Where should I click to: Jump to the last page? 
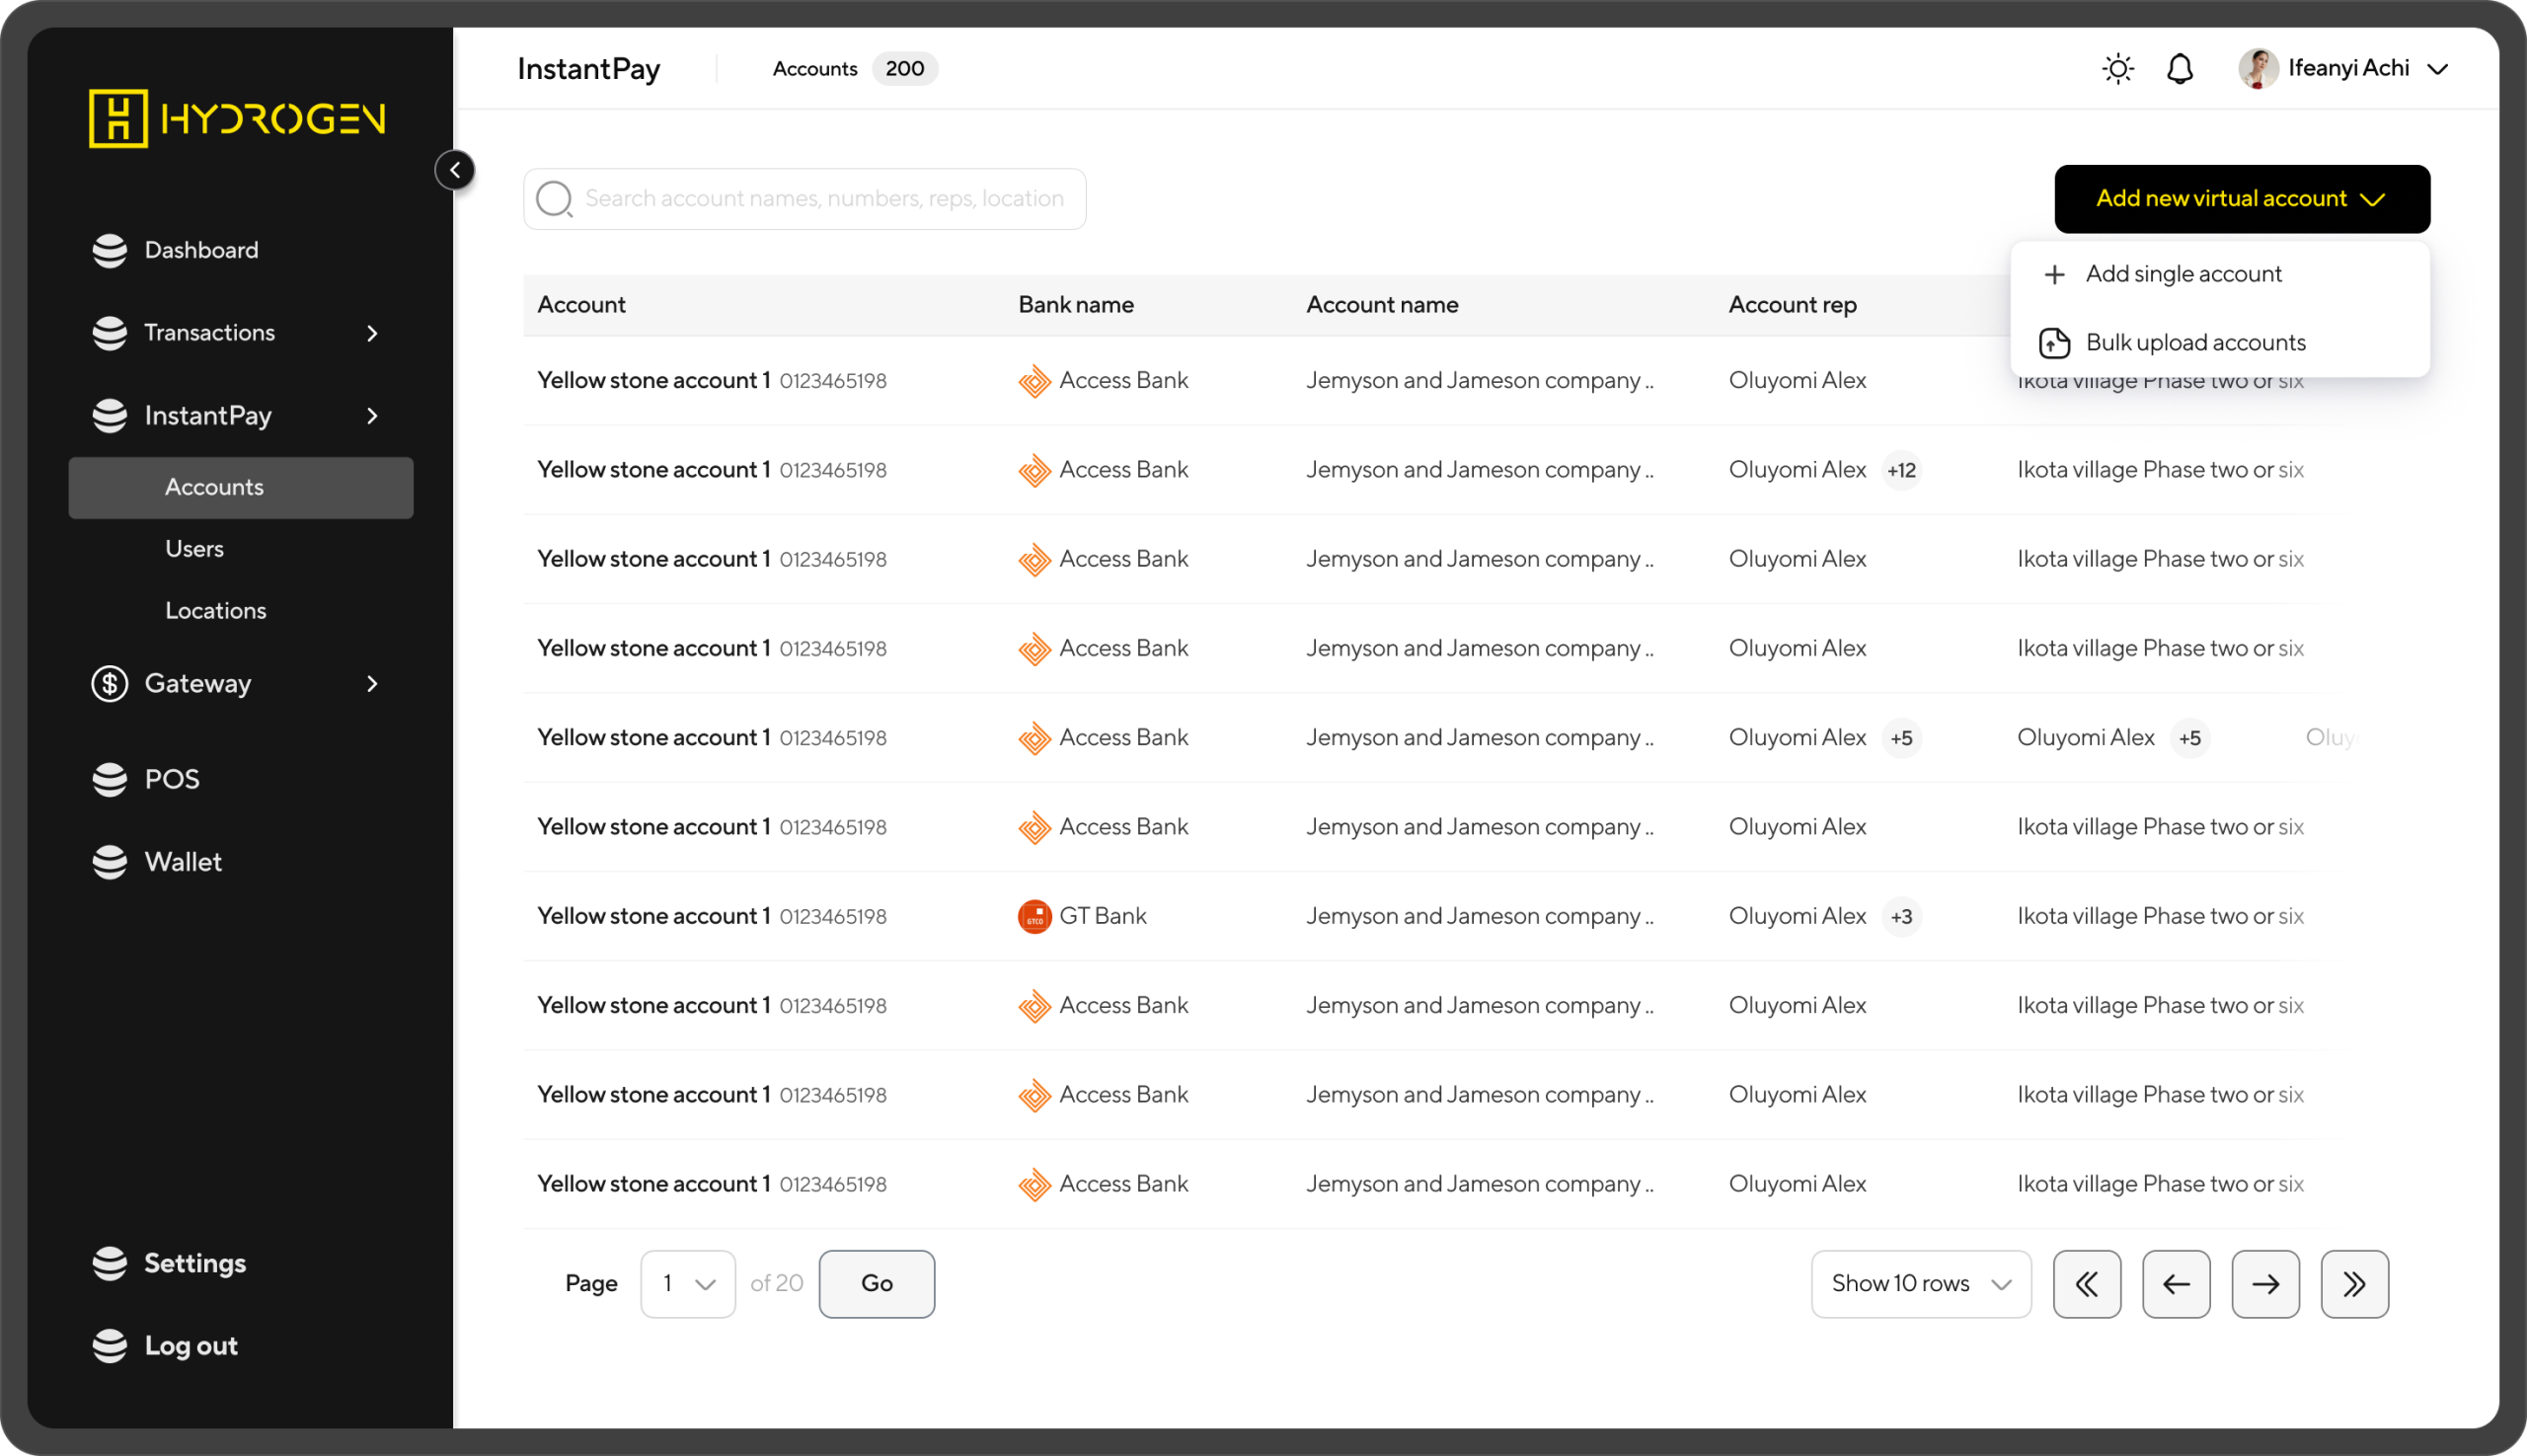coord(2354,1284)
